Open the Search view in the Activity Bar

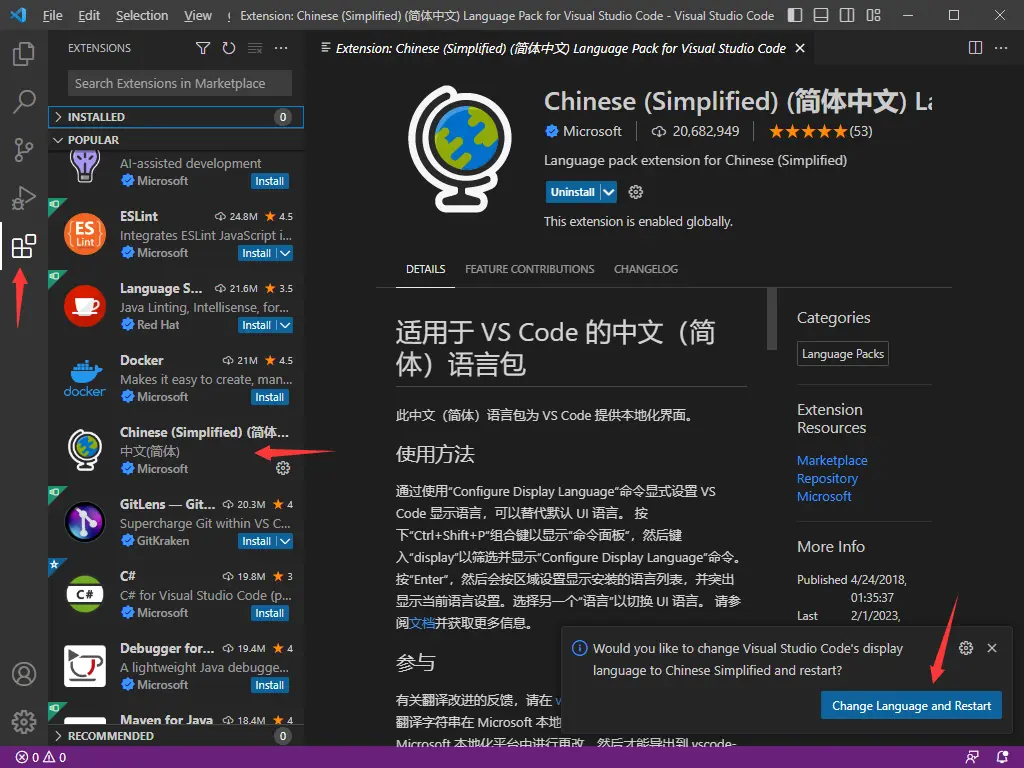24,101
